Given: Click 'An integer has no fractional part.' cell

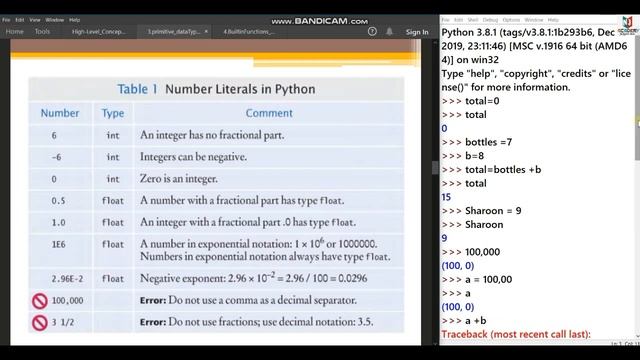Looking at the screenshot, I should point(212,135).
